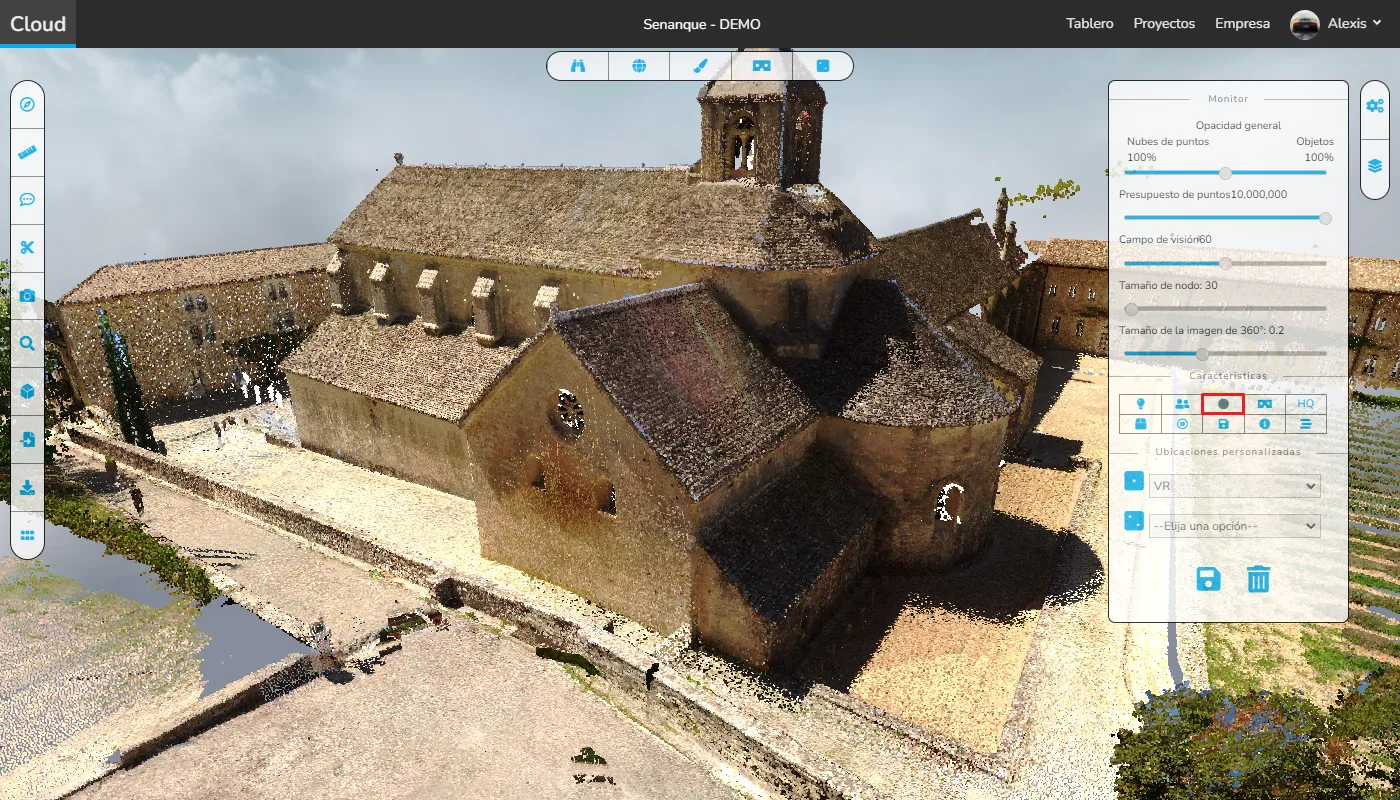Viewport: 1400px width, 800px height.
Task: Go to Tablero in the top menu
Action: coord(1090,24)
